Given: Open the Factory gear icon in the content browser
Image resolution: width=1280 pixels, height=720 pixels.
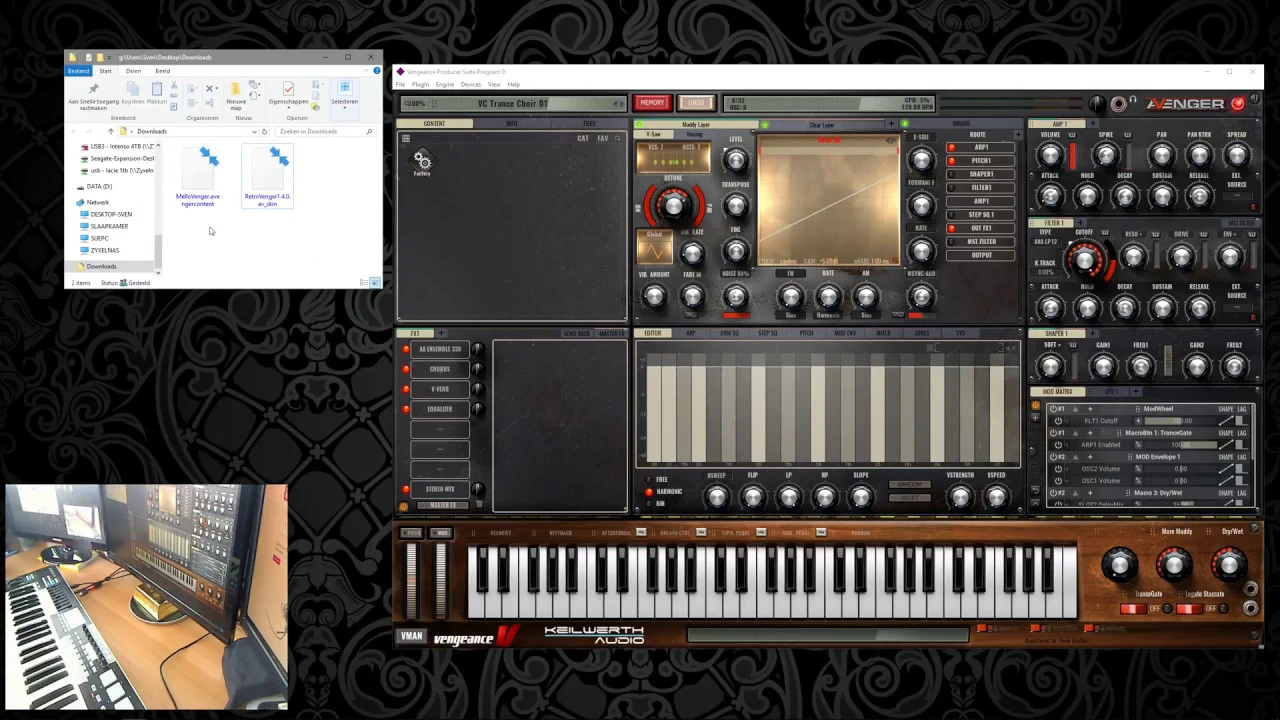Looking at the screenshot, I should [x=422, y=162].
